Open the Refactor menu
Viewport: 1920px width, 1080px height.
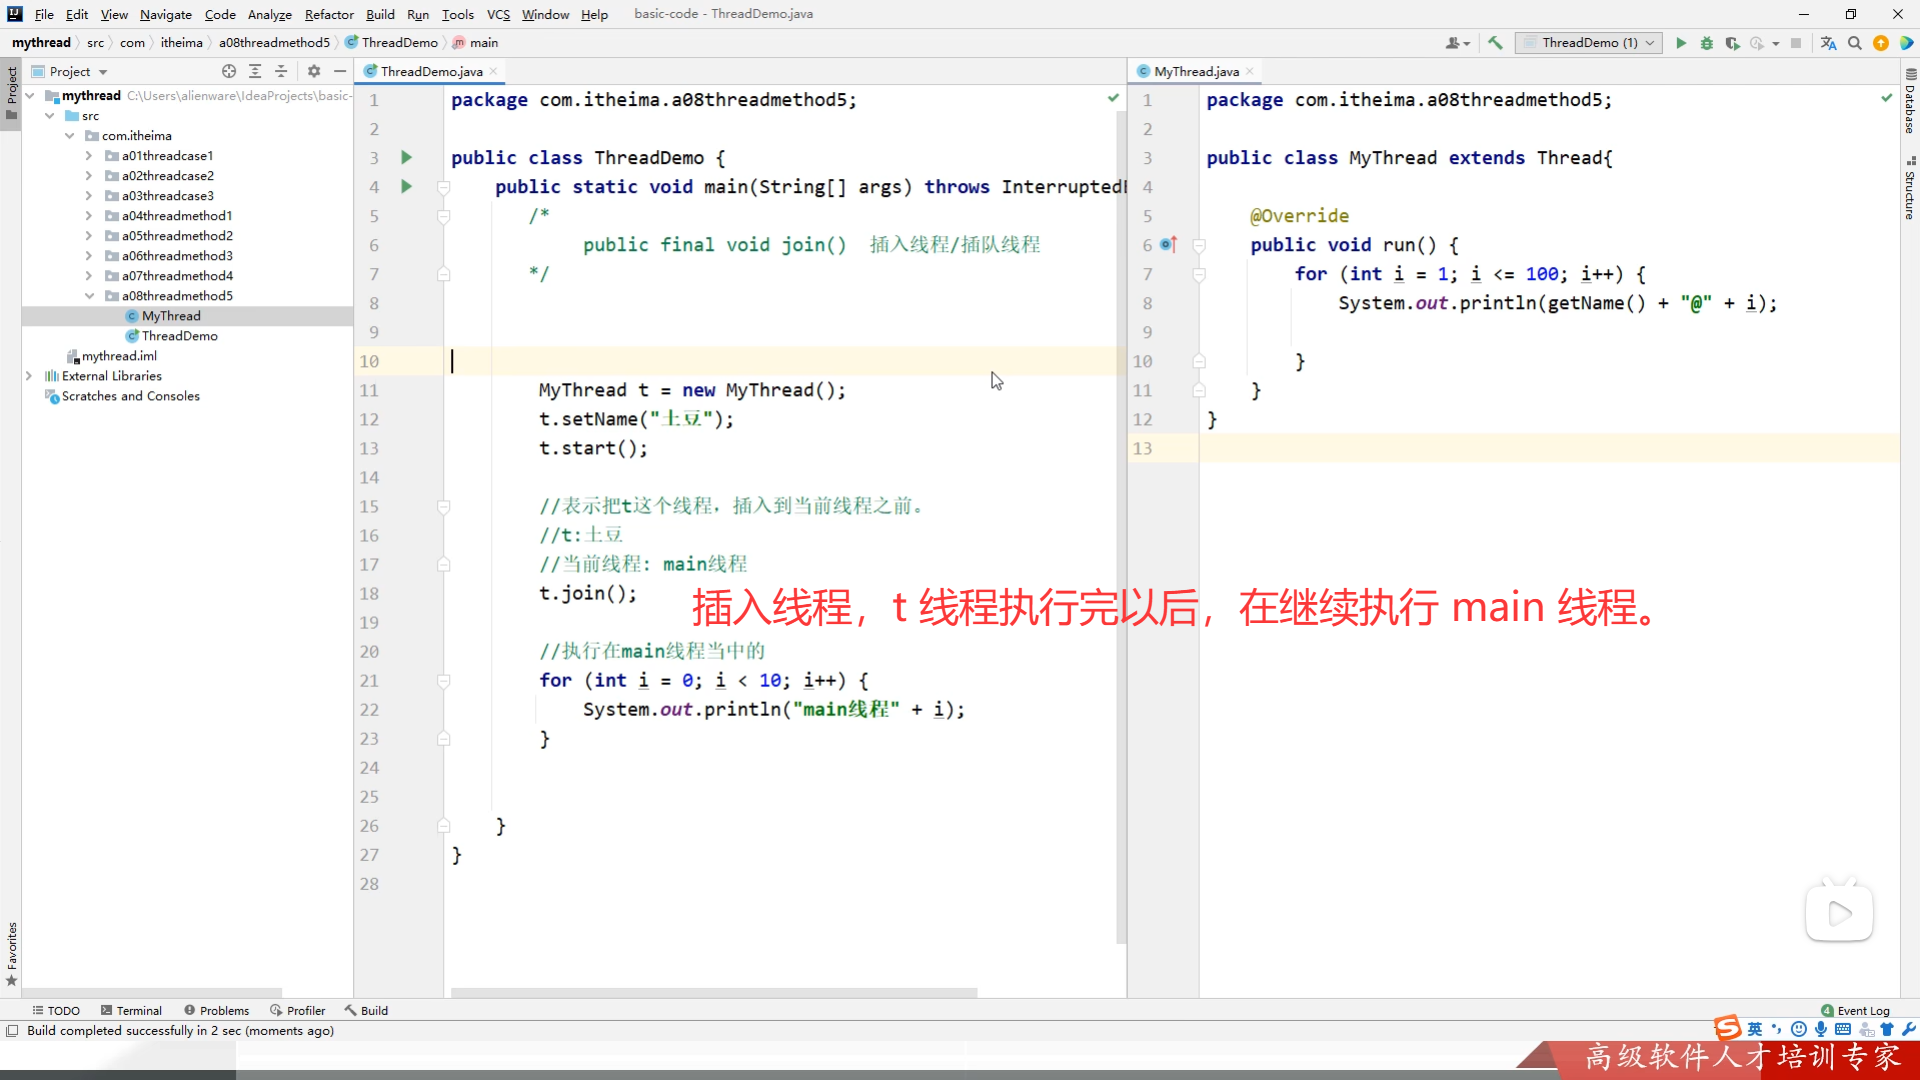pos(329,14)
